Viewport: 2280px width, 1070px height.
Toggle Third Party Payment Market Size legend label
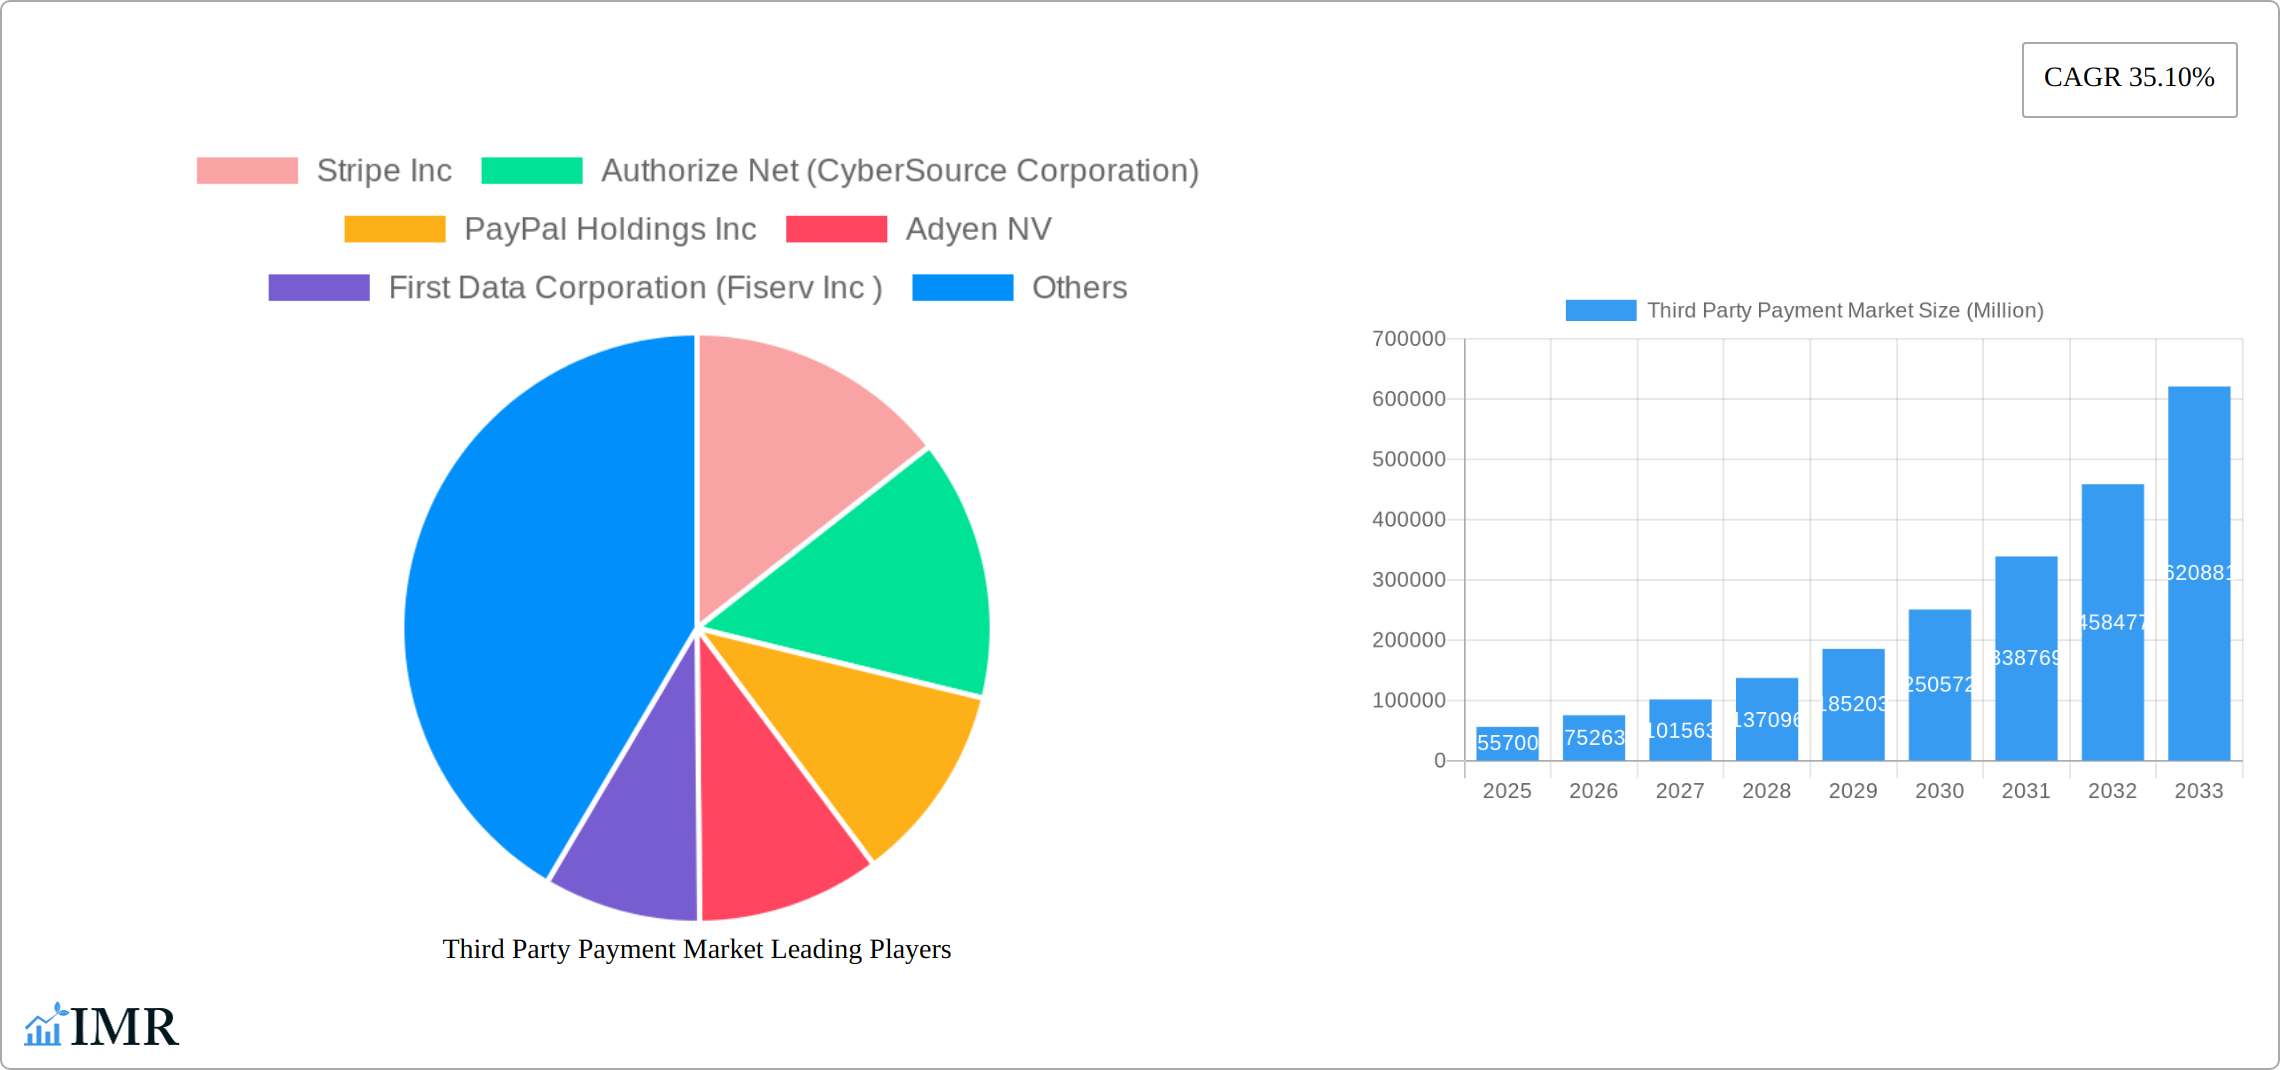[x=1846, y=311]
